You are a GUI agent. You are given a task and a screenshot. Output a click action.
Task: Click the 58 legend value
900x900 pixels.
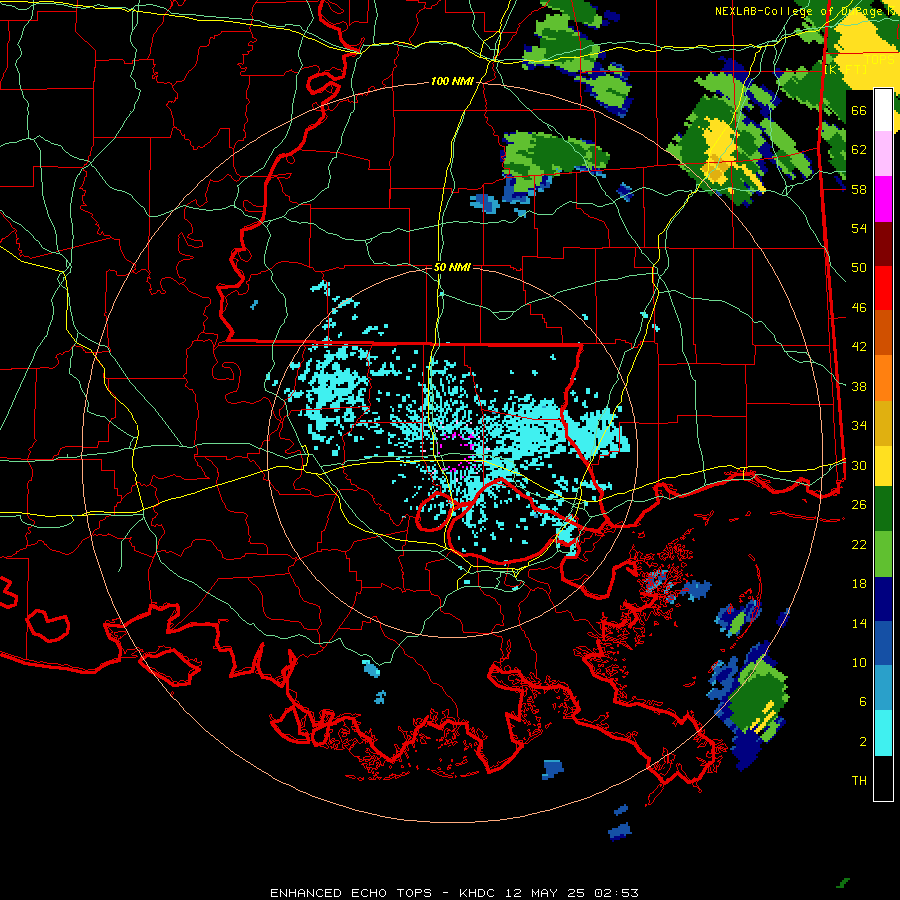(x=859, y=189)
